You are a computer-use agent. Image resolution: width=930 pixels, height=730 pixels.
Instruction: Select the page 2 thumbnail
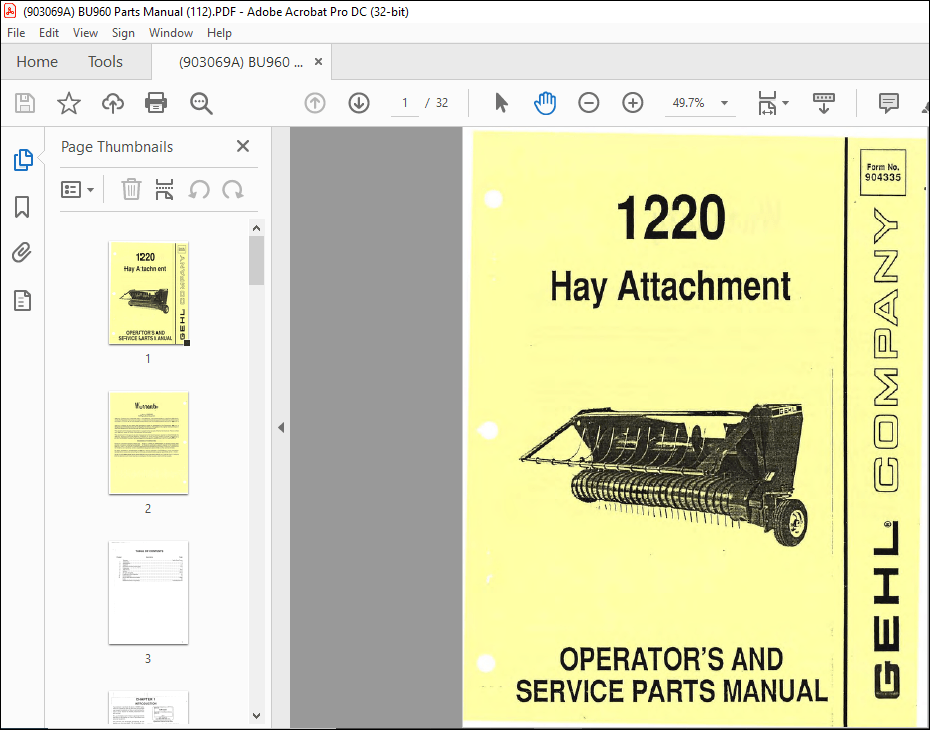148,443
